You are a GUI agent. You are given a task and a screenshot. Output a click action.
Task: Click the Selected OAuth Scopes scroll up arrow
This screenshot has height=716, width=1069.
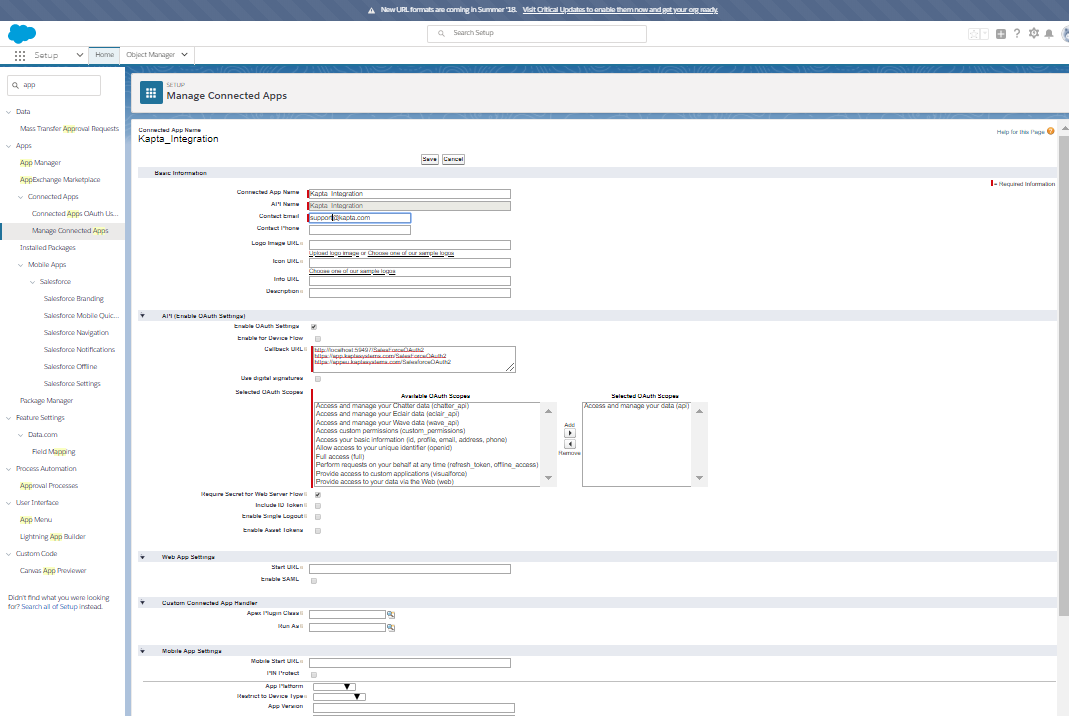tap(699, 411)
